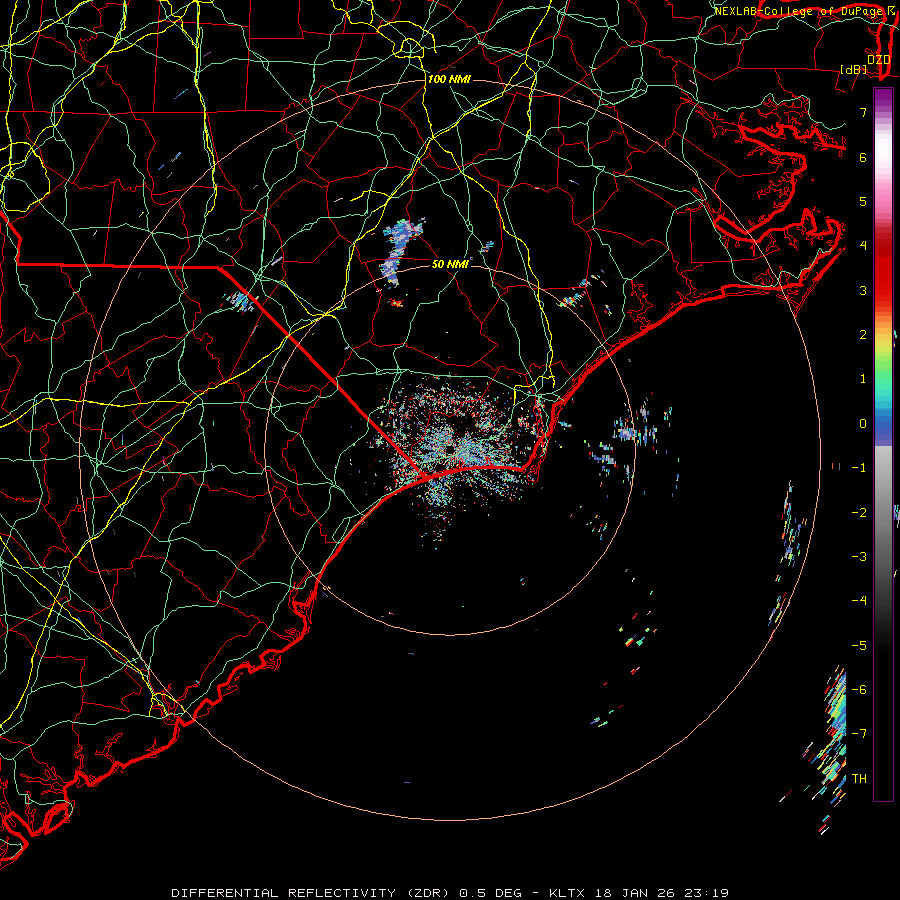Viewport: 900px width, 900px height.
Task: Click the 'DZD' legend title
Action: [x=878, y=60]
